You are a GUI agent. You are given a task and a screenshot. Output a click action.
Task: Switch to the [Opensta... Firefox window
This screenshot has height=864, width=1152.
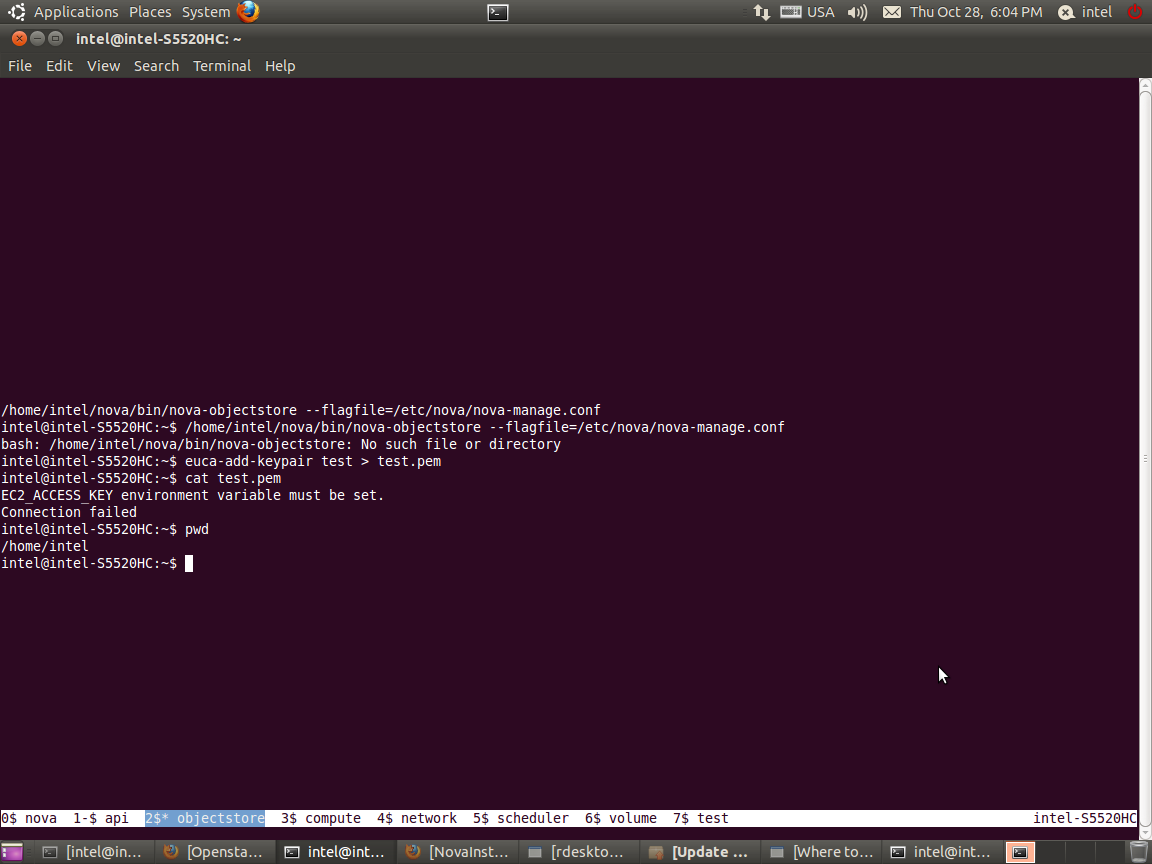215,852
